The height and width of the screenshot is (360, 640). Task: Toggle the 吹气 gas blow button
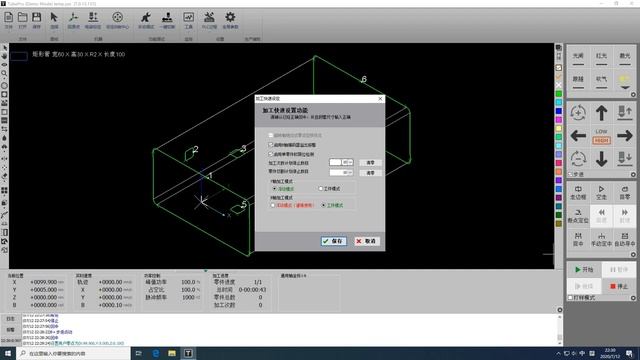click(x=601, y=81)
